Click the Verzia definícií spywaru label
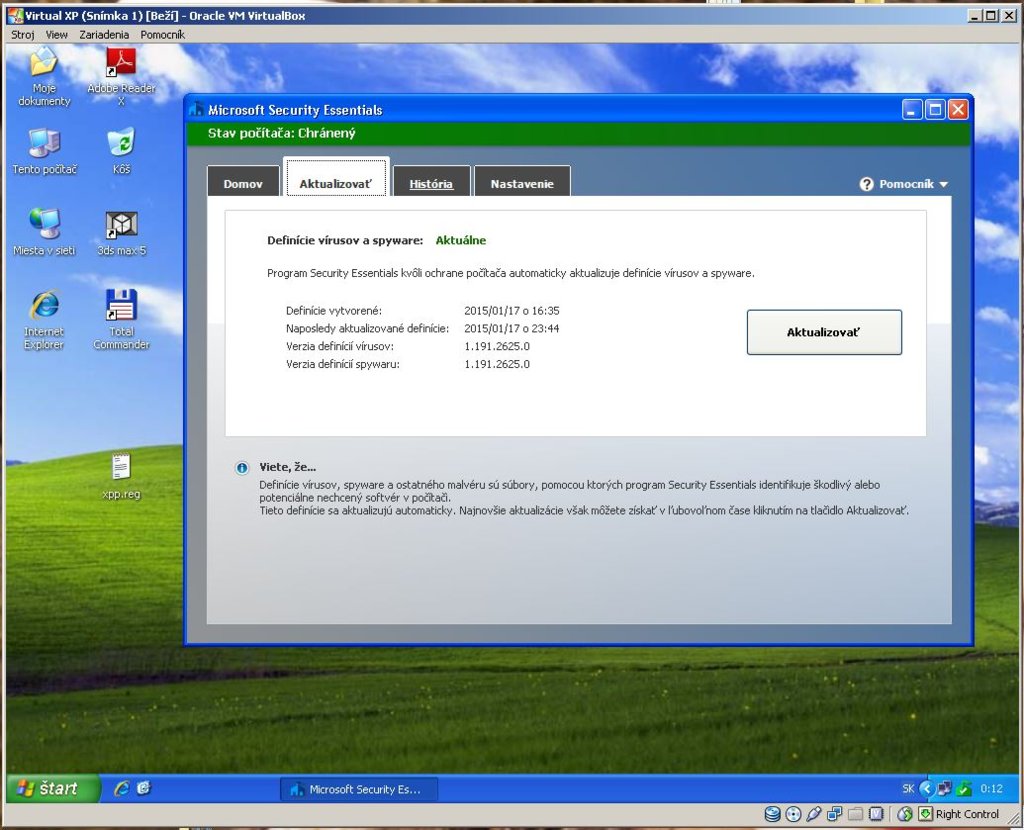The image size is (1024, 830). (342, 364)
